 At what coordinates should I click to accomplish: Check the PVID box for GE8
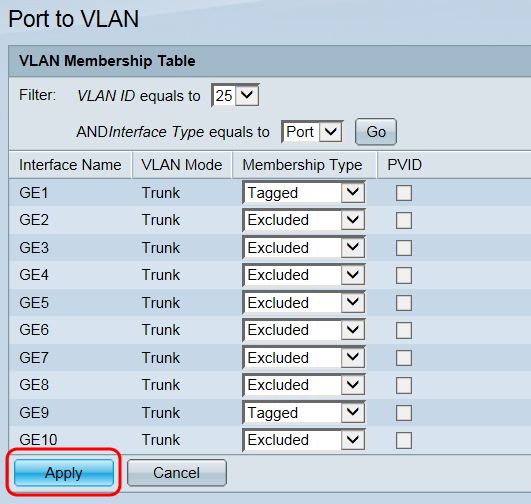[x=404, y=385]
